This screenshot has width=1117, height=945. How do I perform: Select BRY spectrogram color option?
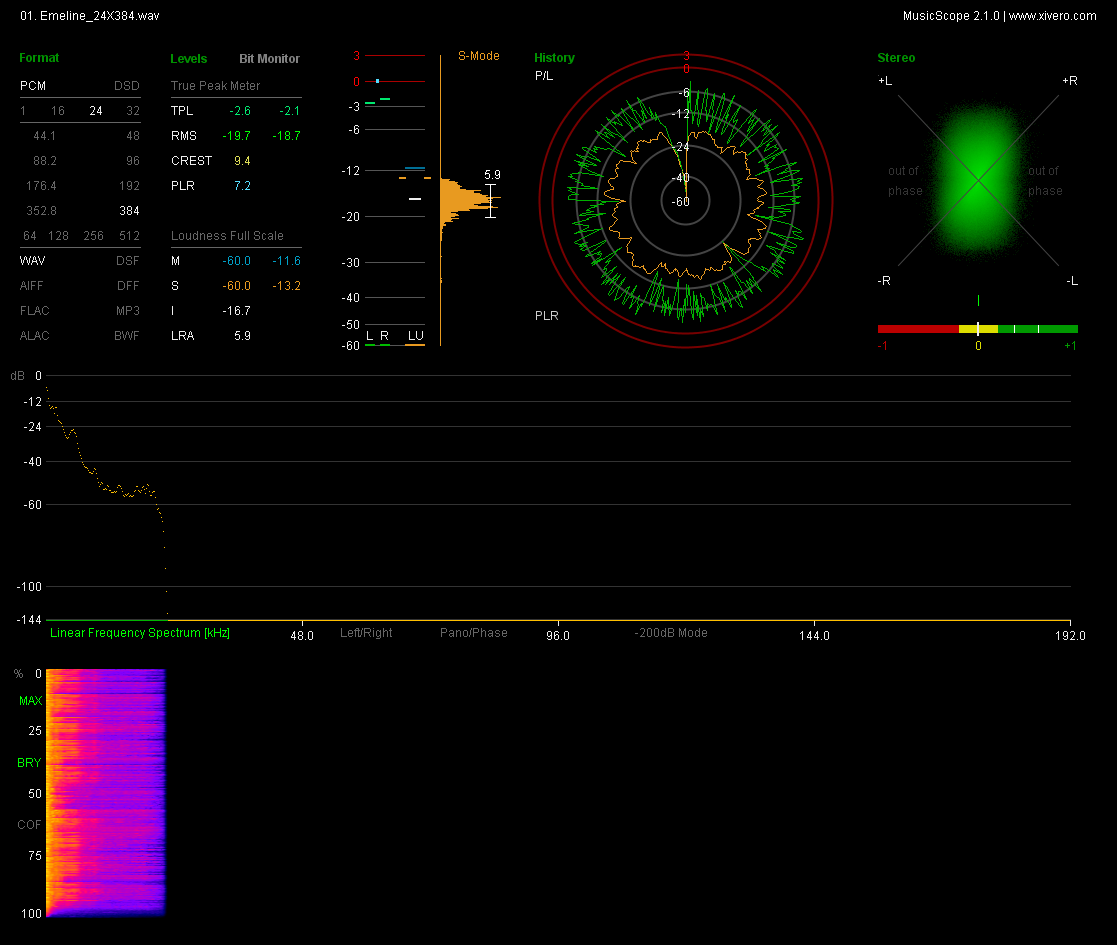click(x=30, y=763)
